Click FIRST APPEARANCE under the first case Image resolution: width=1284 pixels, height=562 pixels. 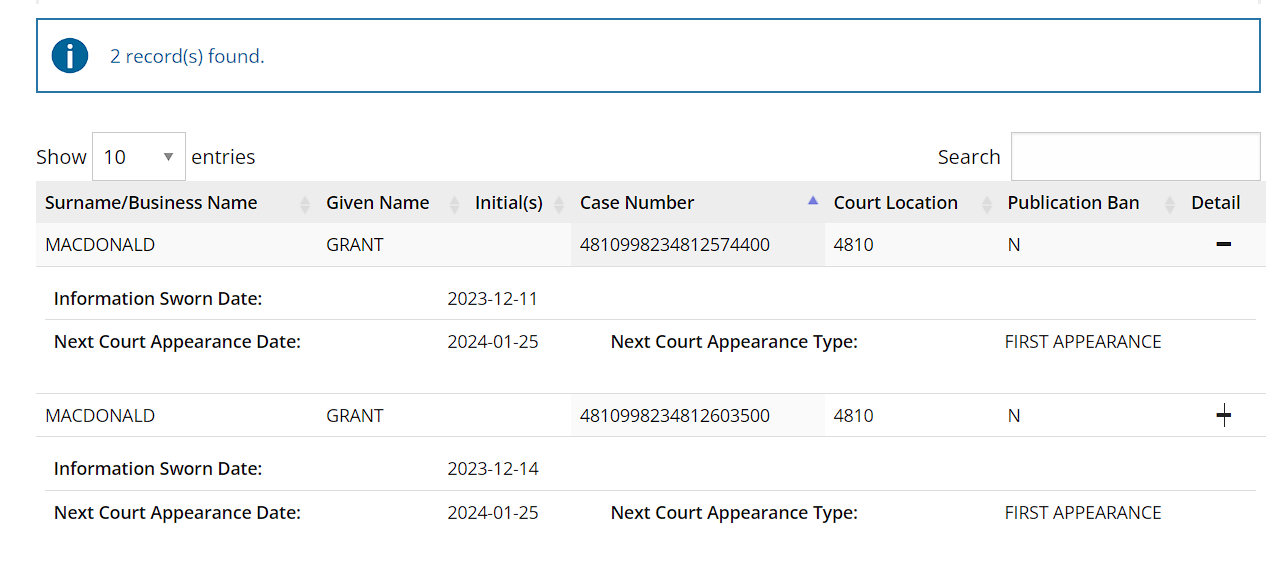1083,342
